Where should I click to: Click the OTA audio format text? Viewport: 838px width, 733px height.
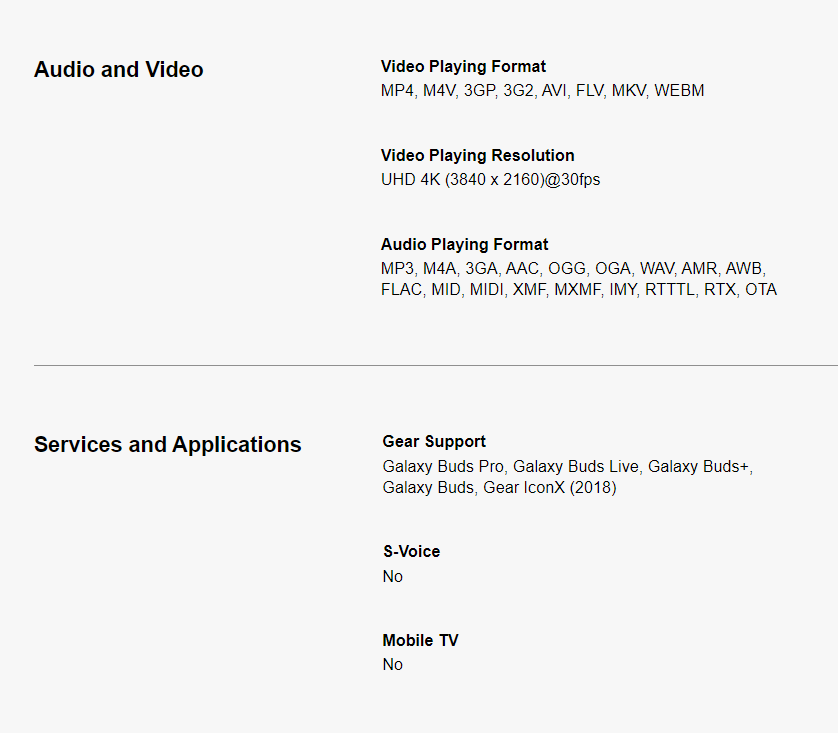click(x=760, y=290)
